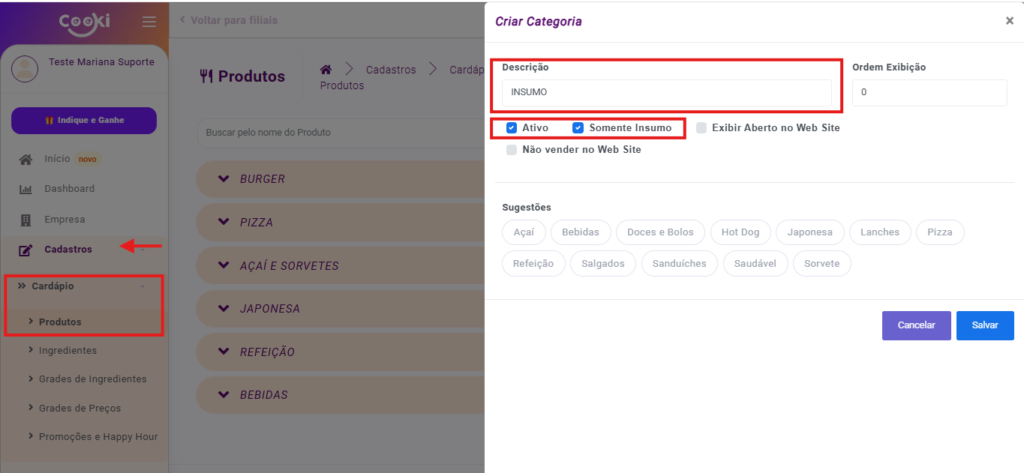Uncheck the Ativo checkbox
This screenshot has width=1024, height=473.
coord(512,128)
